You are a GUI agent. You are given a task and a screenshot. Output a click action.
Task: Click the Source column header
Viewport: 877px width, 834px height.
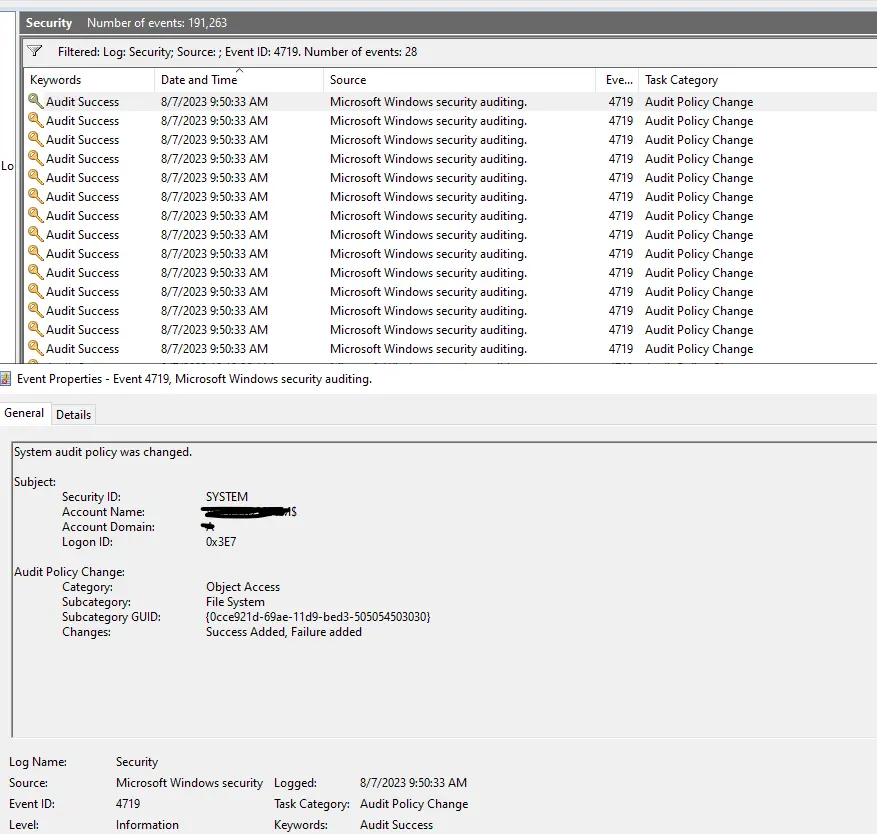pos(348,80)
